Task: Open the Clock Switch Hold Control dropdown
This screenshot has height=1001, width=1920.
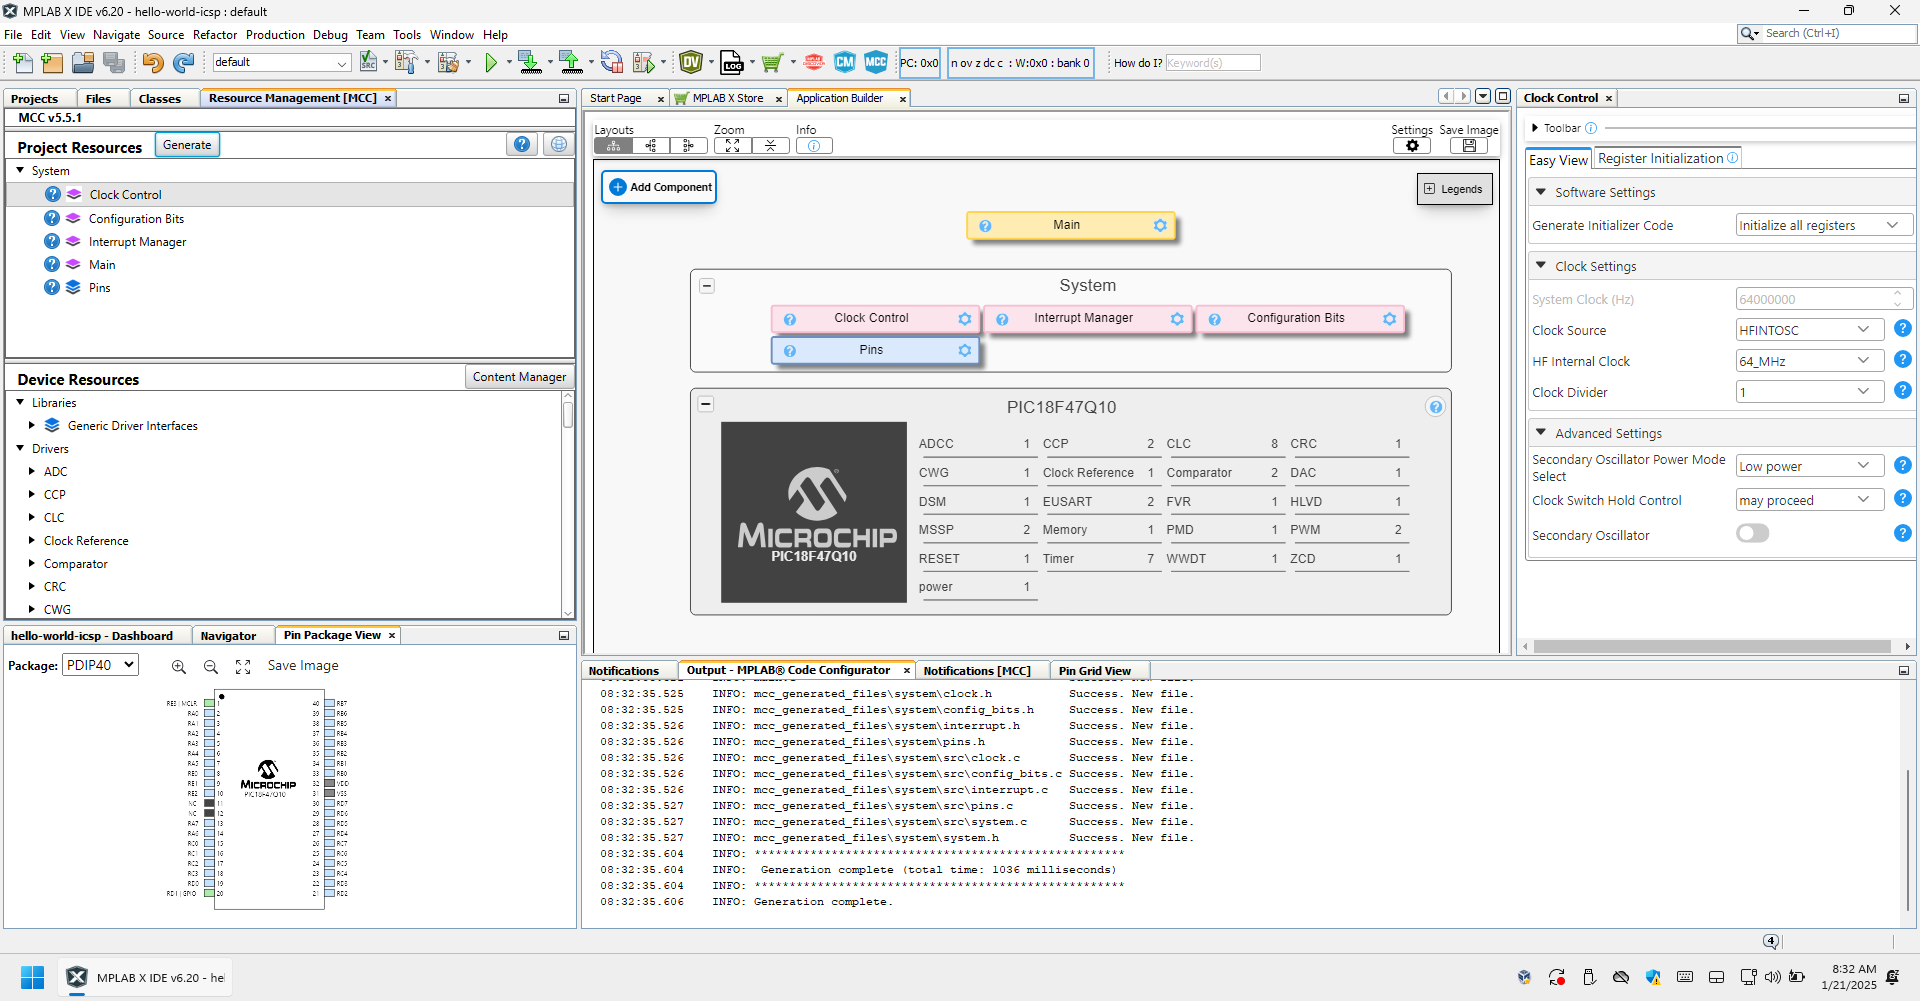Action: (x=1810, y=500)
